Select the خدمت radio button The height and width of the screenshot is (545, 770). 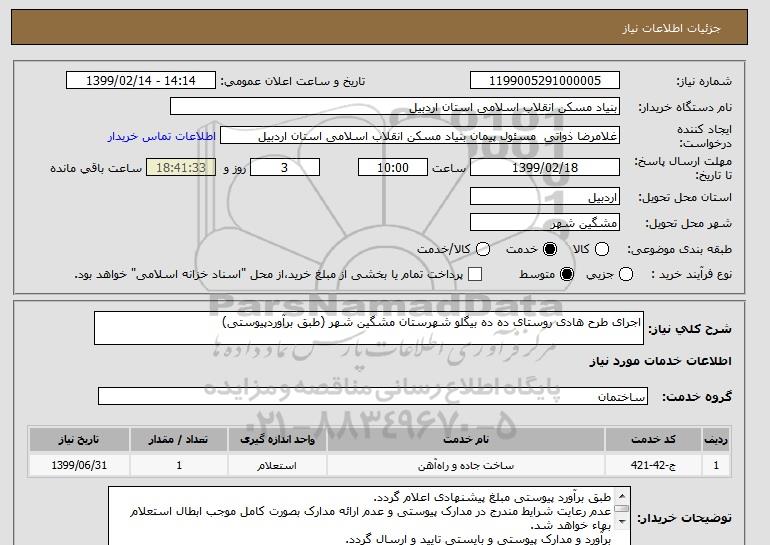[x=550, y=249]
